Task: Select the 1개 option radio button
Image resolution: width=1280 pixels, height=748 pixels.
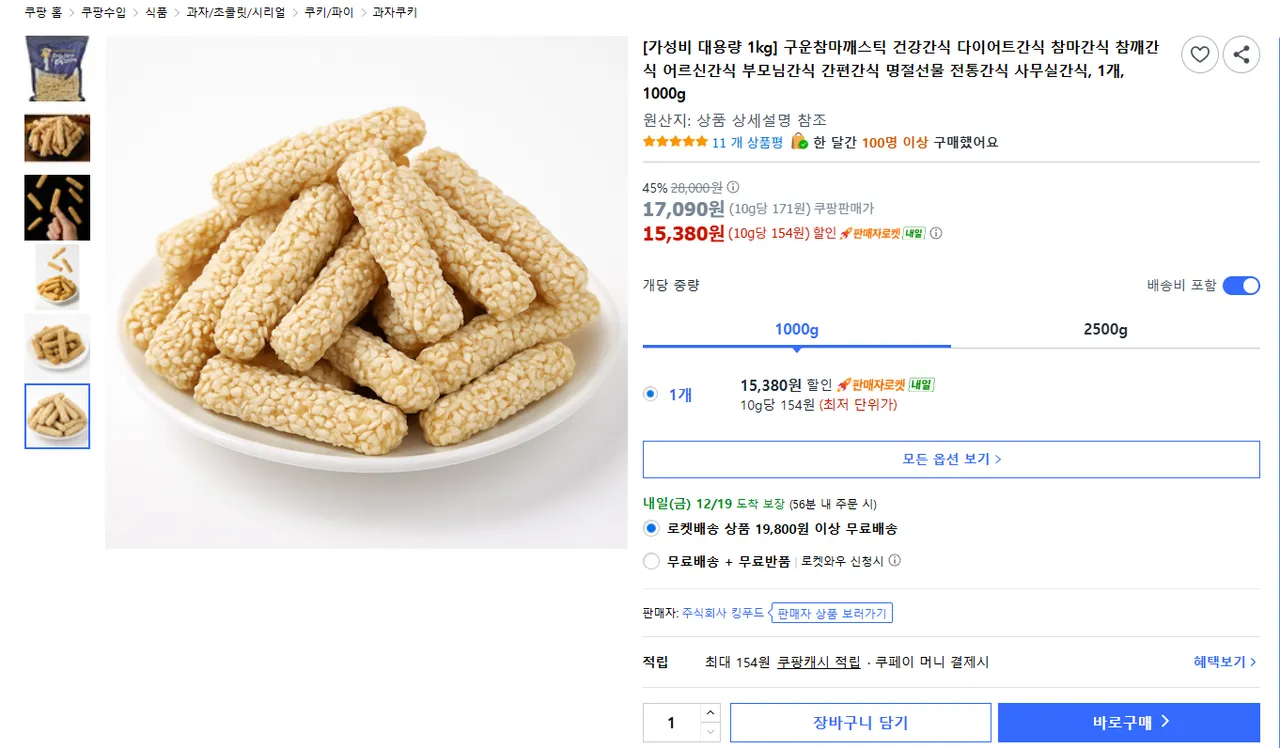Action: pos(651,394)
